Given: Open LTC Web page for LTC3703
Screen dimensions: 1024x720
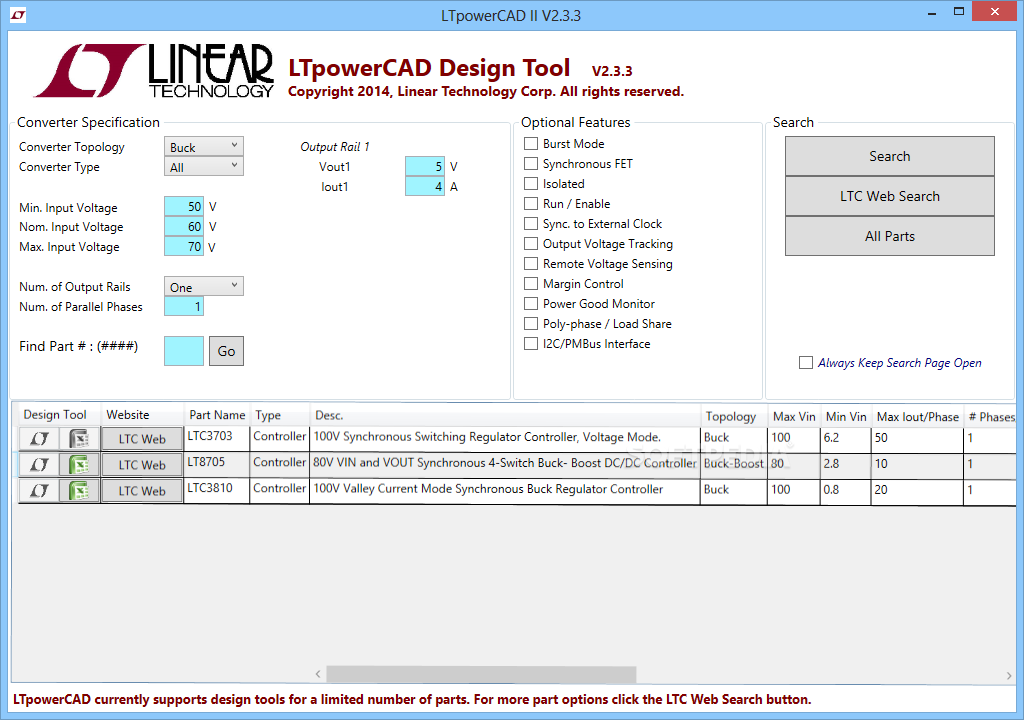Looking at the screenshot, I should point(142,439).
